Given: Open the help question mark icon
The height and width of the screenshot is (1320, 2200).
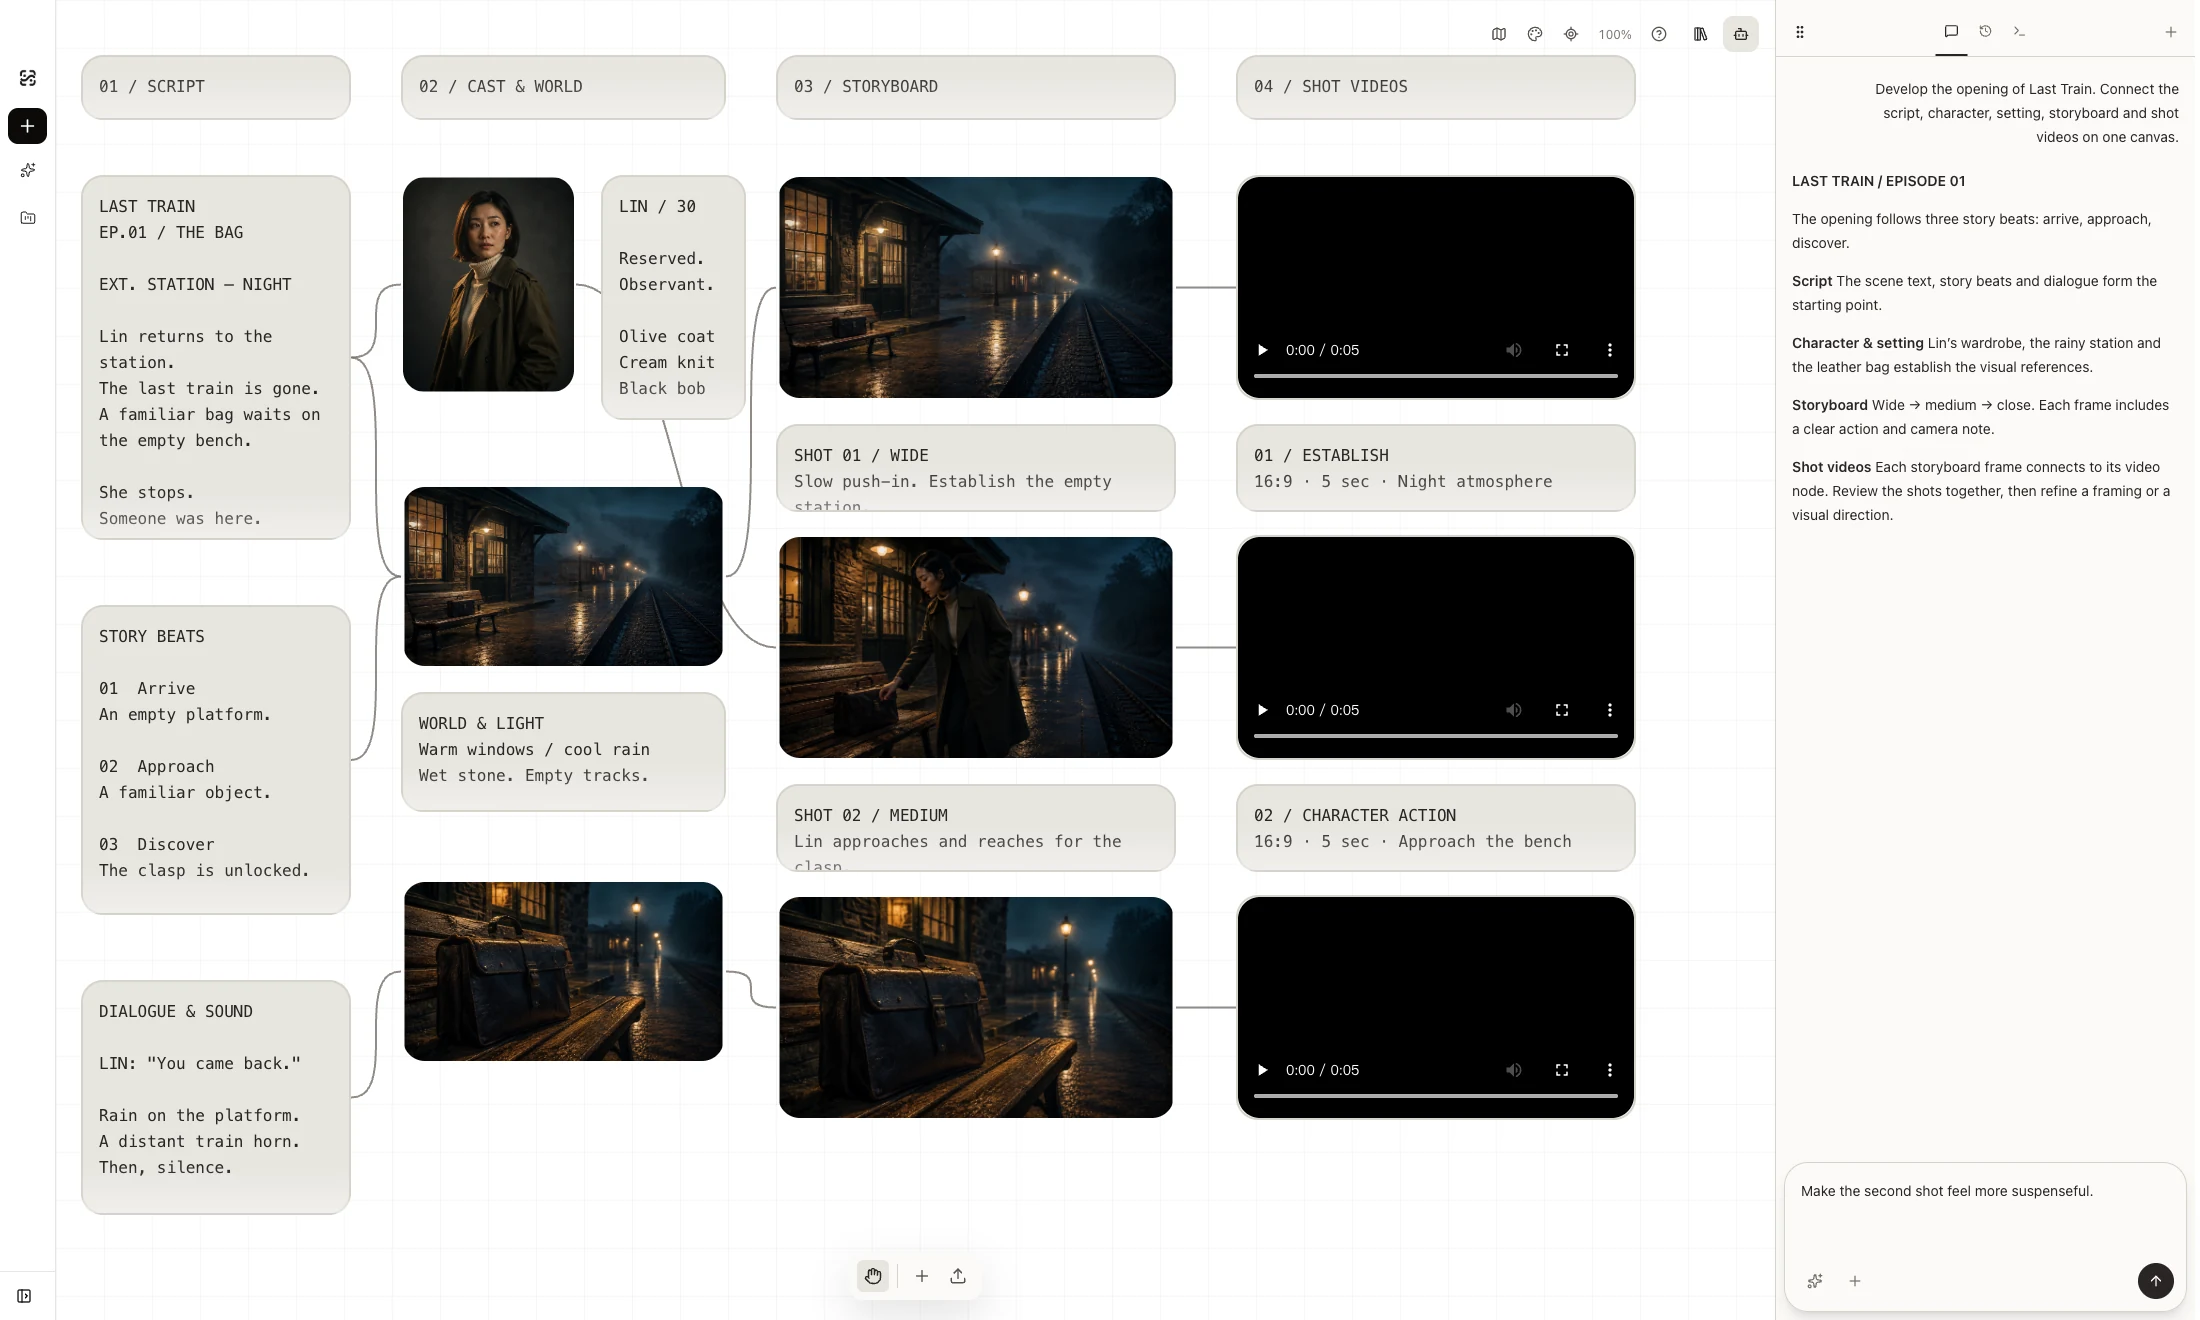Looking at the screenshot, I should coord(1659,34).
